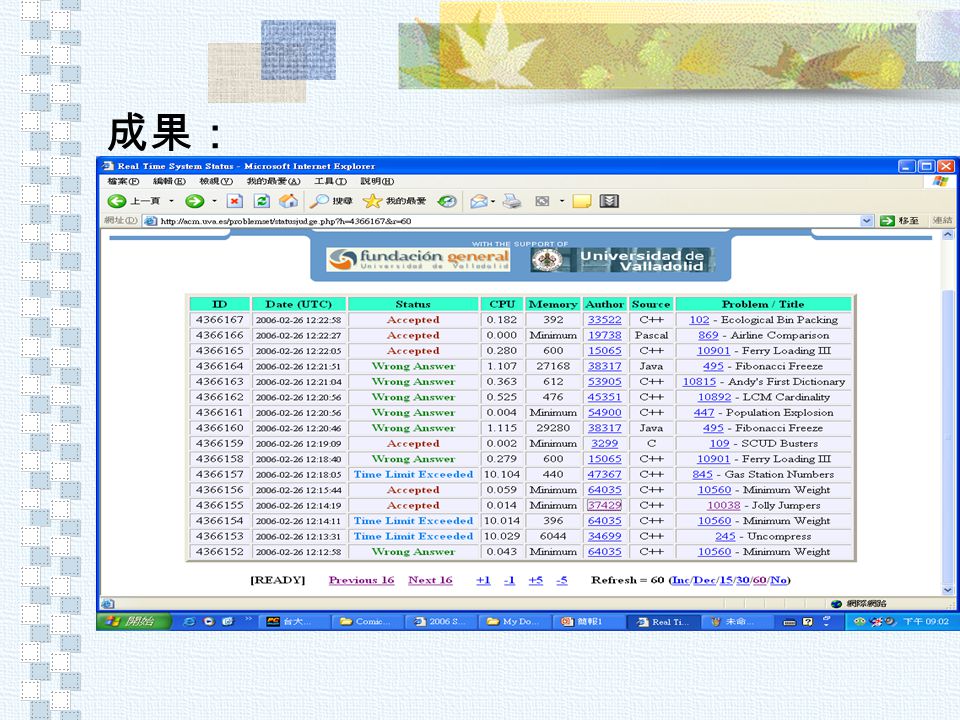Open author link 19738

[604, 336]
